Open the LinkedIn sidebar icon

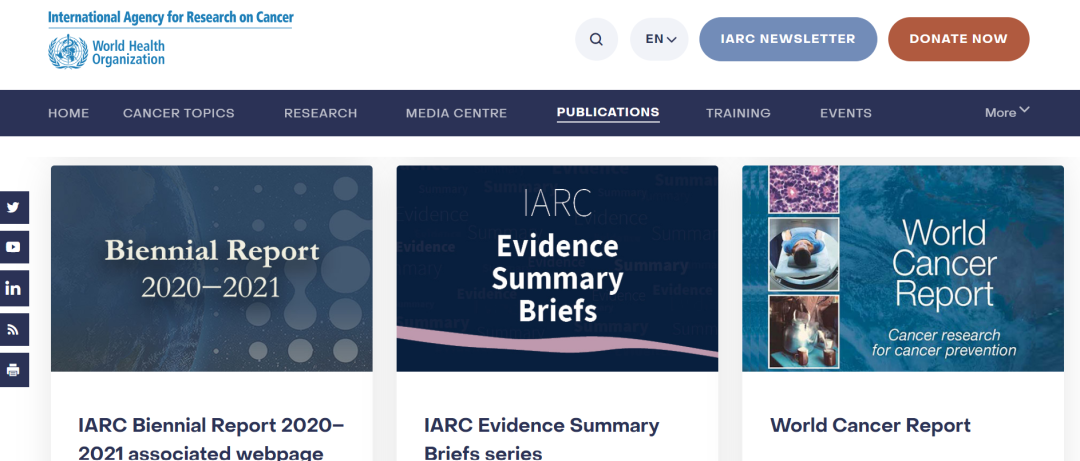(14, 288)
